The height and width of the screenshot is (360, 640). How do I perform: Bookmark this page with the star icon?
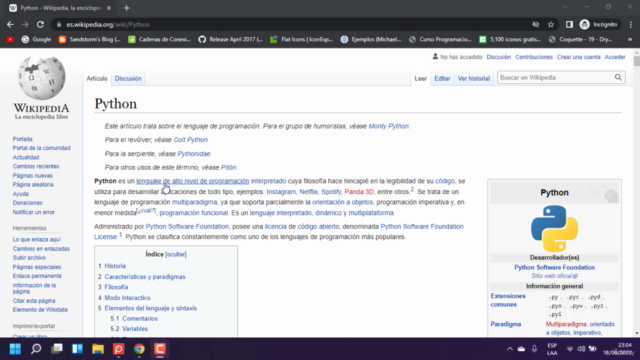click(x=551, y=24)
